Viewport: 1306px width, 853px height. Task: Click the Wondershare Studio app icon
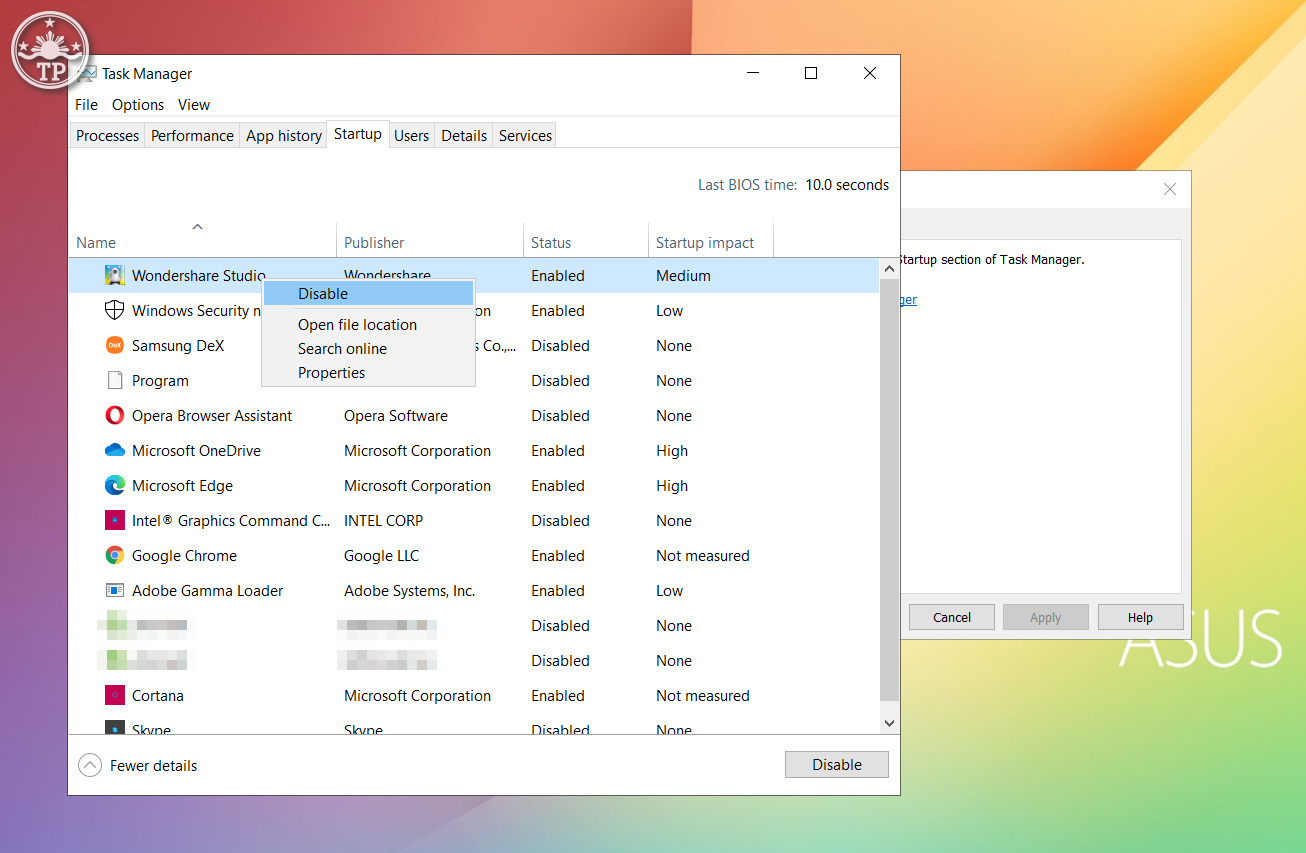[x=115, y=276]
